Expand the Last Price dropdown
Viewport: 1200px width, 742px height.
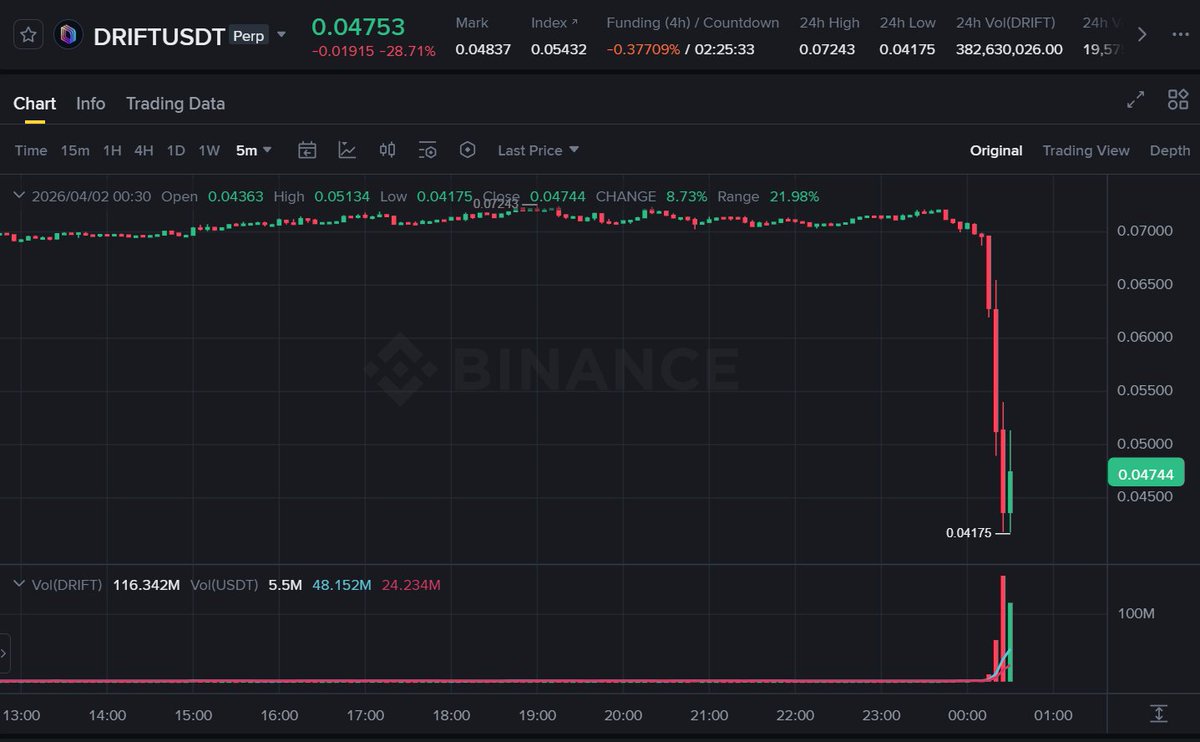(x=538, y=150)
